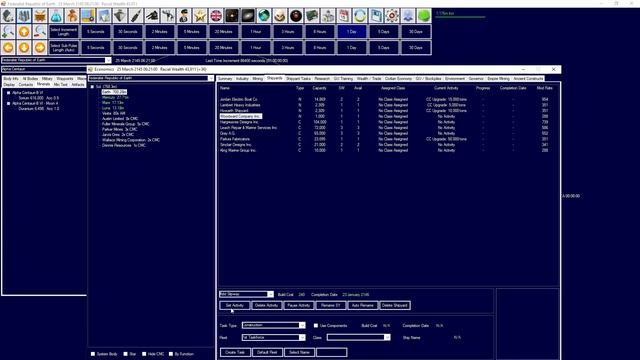Click the Default Fleet button
Screen dimensions: 640x360
(267, 352)
